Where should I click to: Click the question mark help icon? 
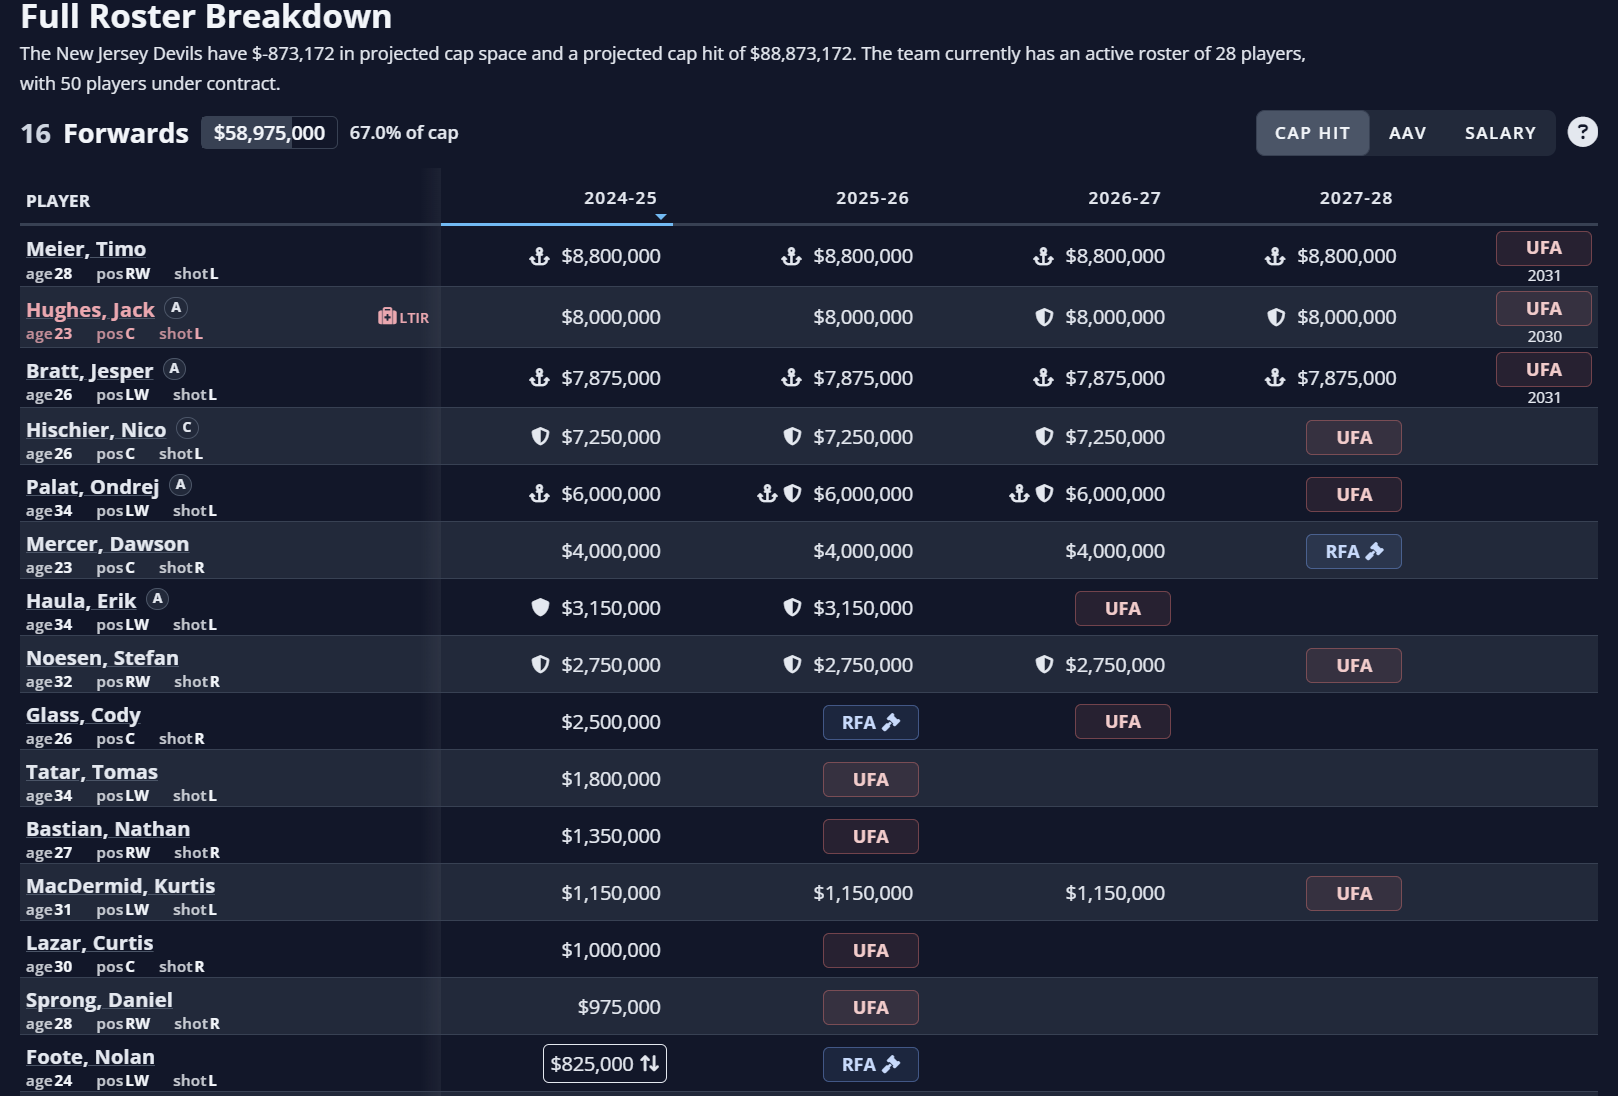[1582, 132]
